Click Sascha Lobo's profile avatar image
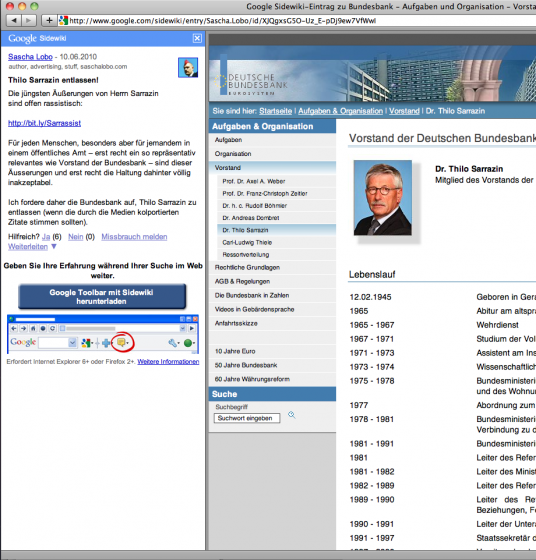 tap(188, 68)
